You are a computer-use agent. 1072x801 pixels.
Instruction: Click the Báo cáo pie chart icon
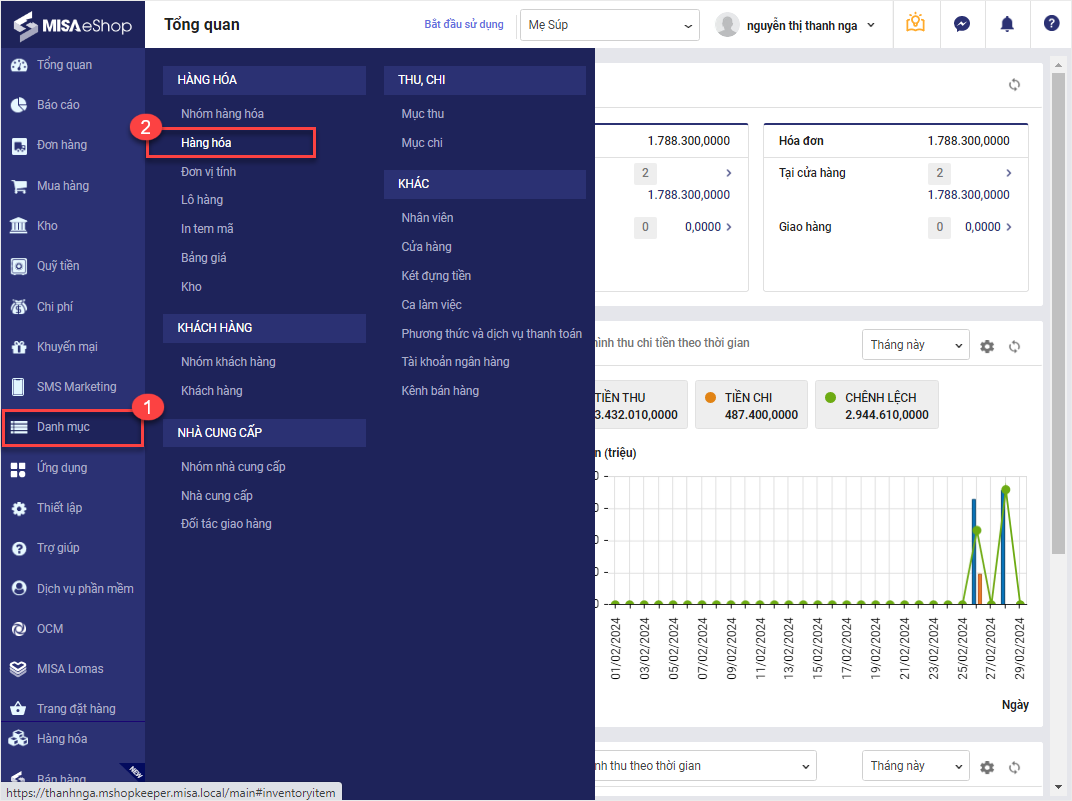pyautogui.click(x=19, y=105)
